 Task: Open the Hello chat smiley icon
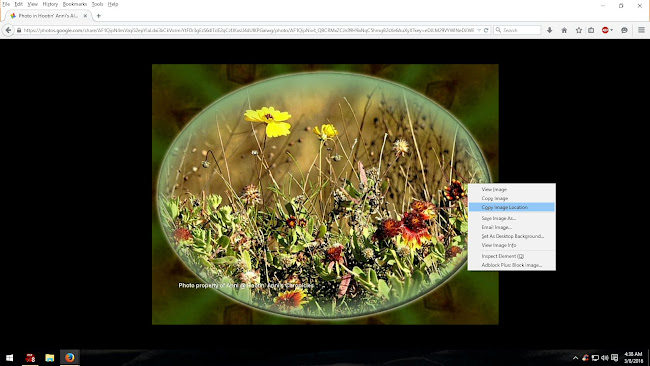pos(624,30)
